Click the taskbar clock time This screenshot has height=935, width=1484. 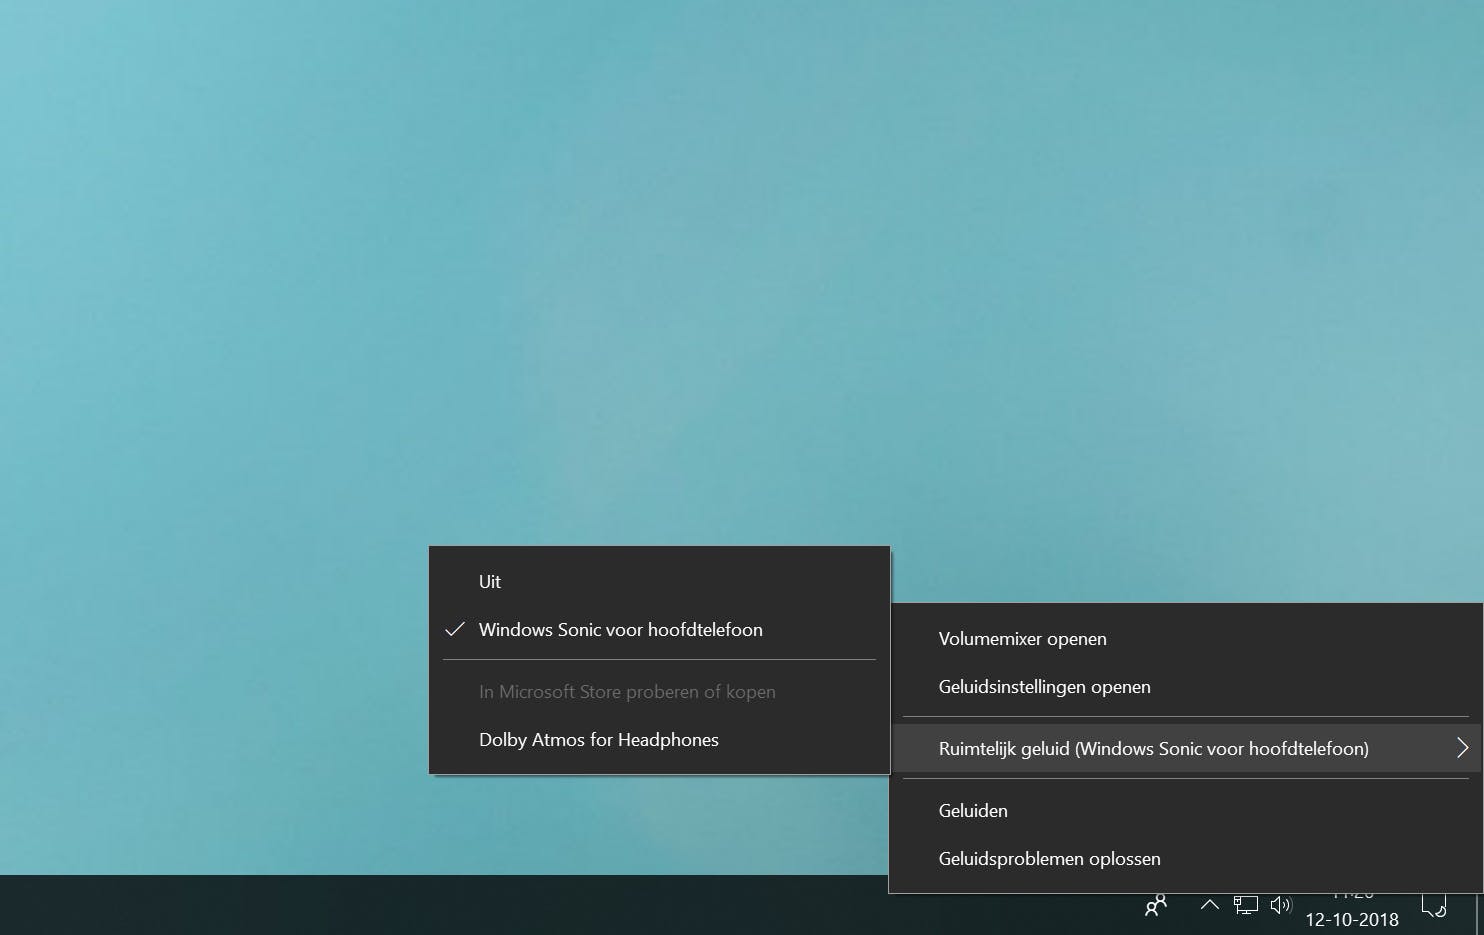(x=1352, y=895)
